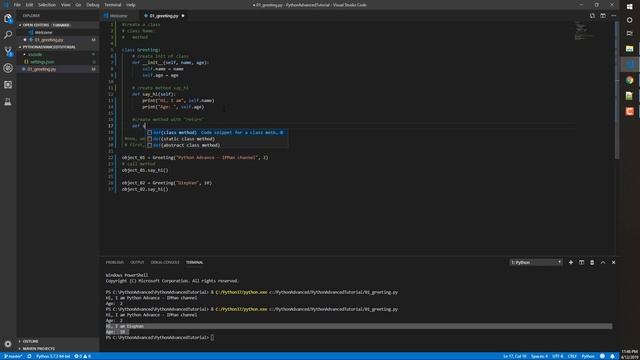Change file encoding UTF-8
Screen dimensions: 640x360
(558, 356)
